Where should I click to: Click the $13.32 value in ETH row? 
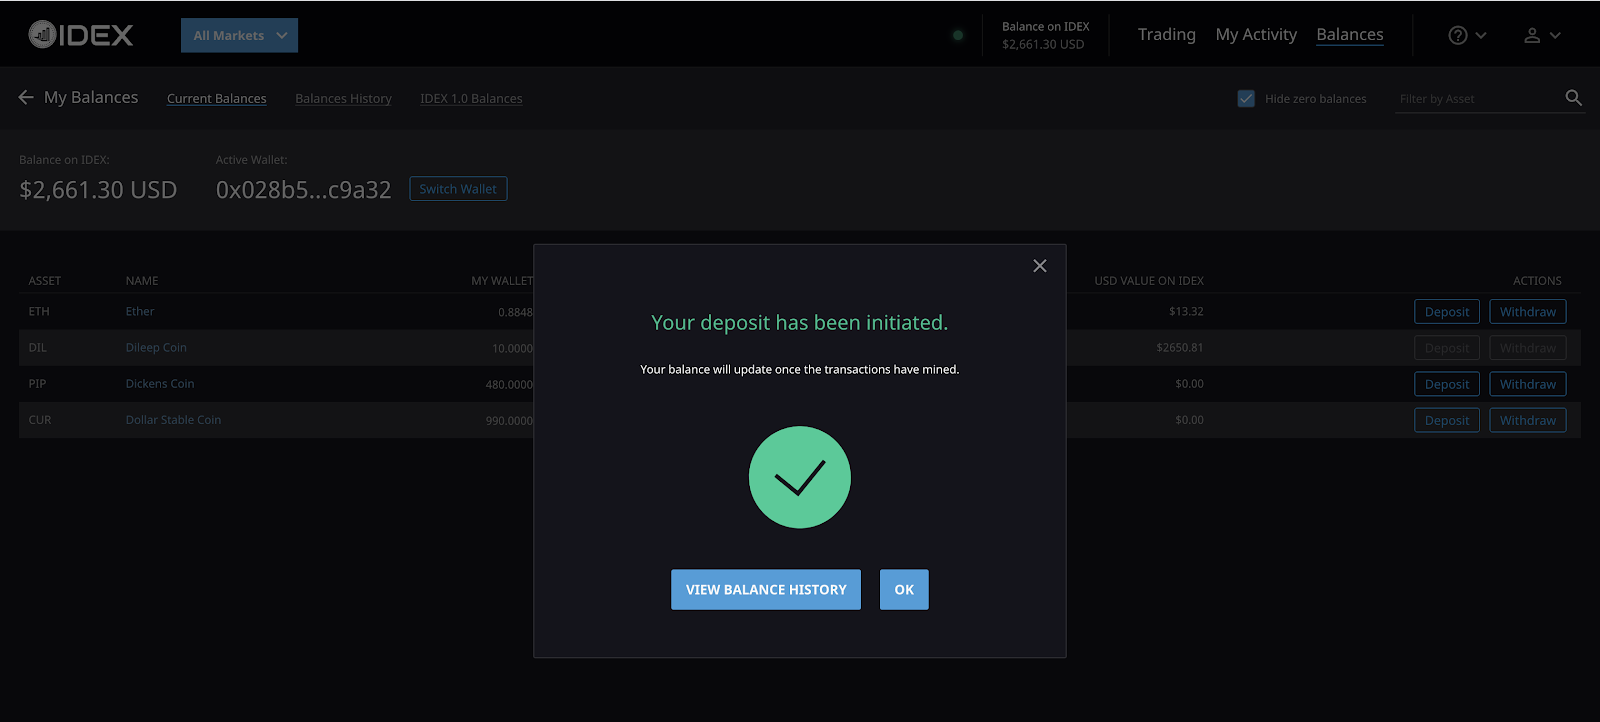[x=1186, y=312]
